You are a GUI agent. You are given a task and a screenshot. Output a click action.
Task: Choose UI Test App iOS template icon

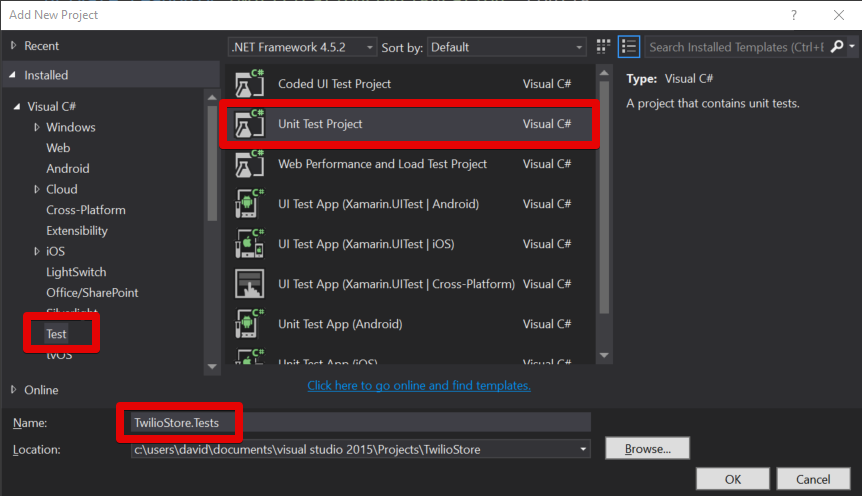[x=249, y=244]
